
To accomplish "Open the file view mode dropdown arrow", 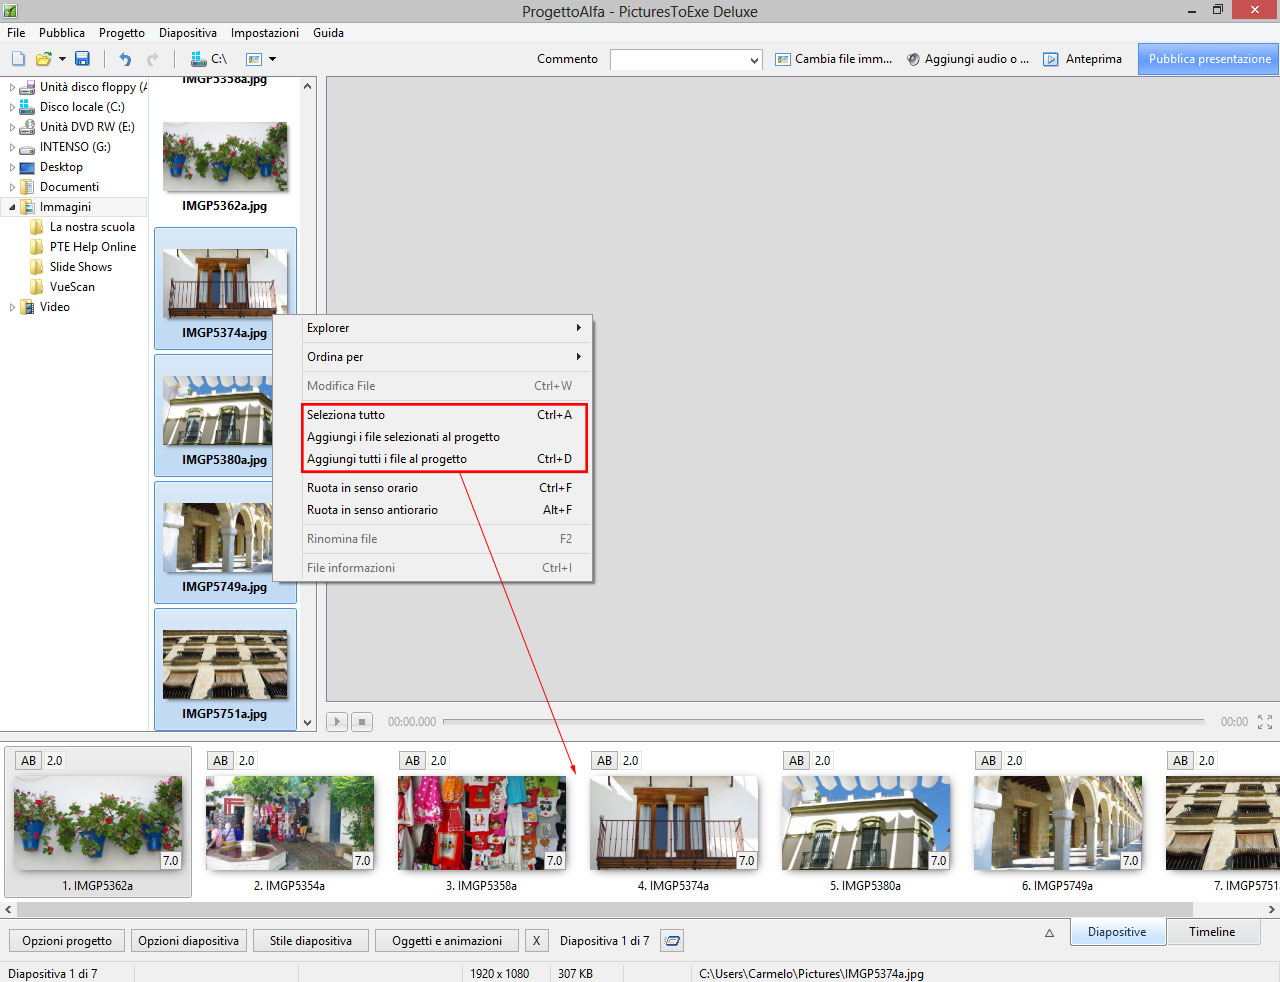I will [x=272, y=59].
